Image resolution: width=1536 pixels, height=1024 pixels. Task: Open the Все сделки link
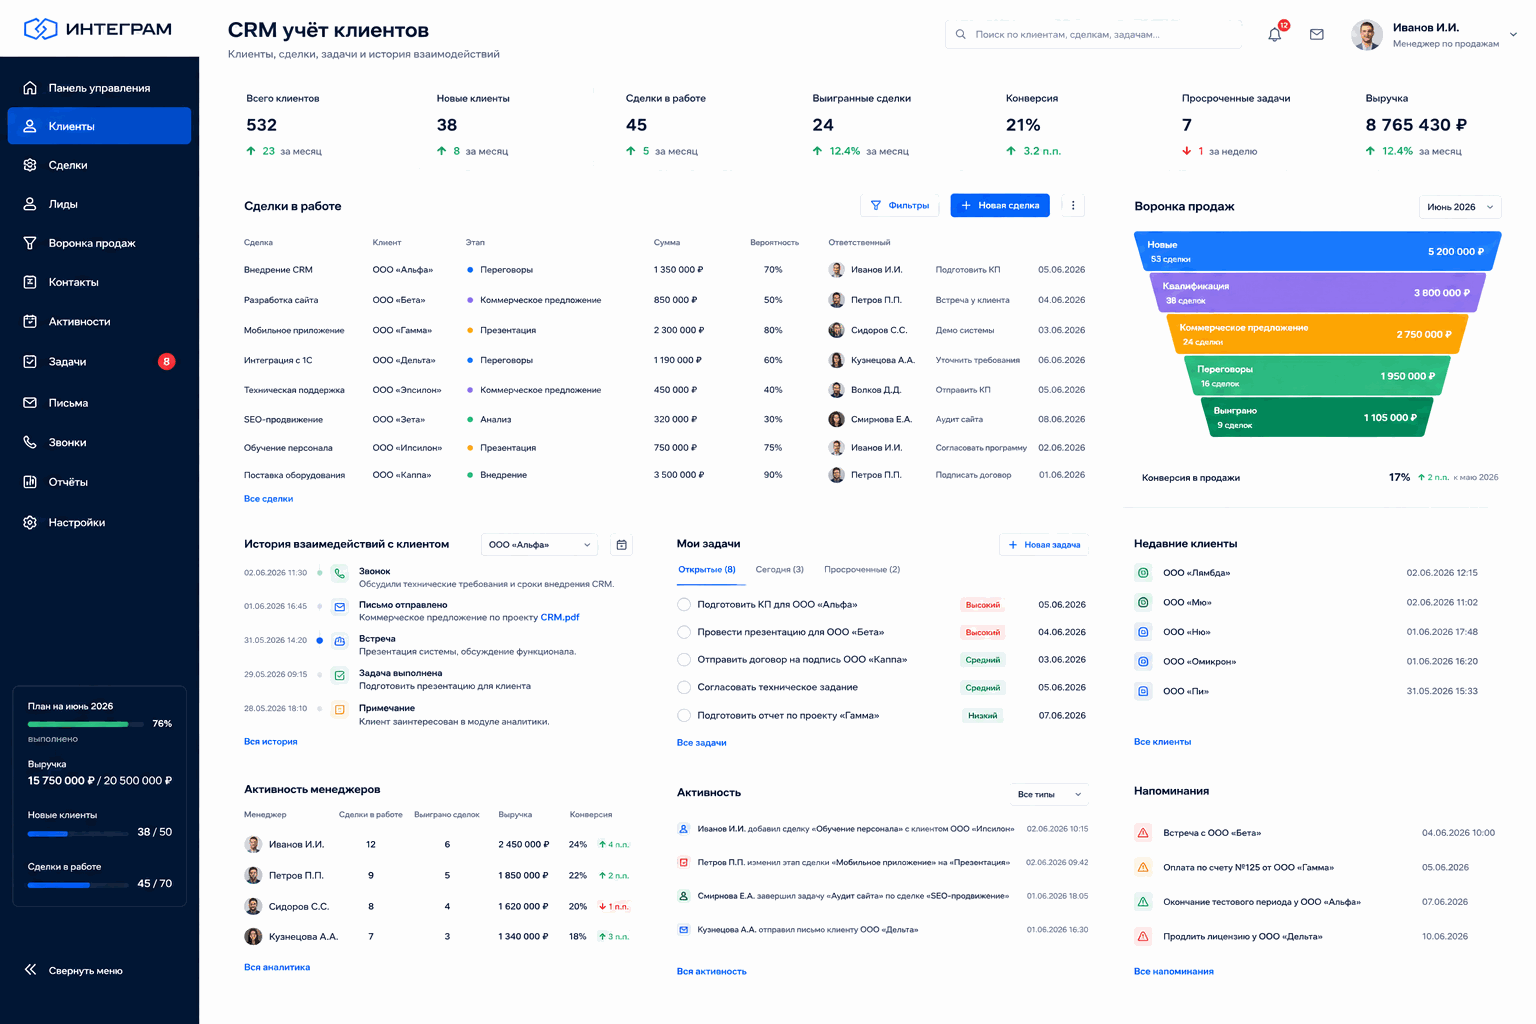pyautogui.click(x=269, y=499)
